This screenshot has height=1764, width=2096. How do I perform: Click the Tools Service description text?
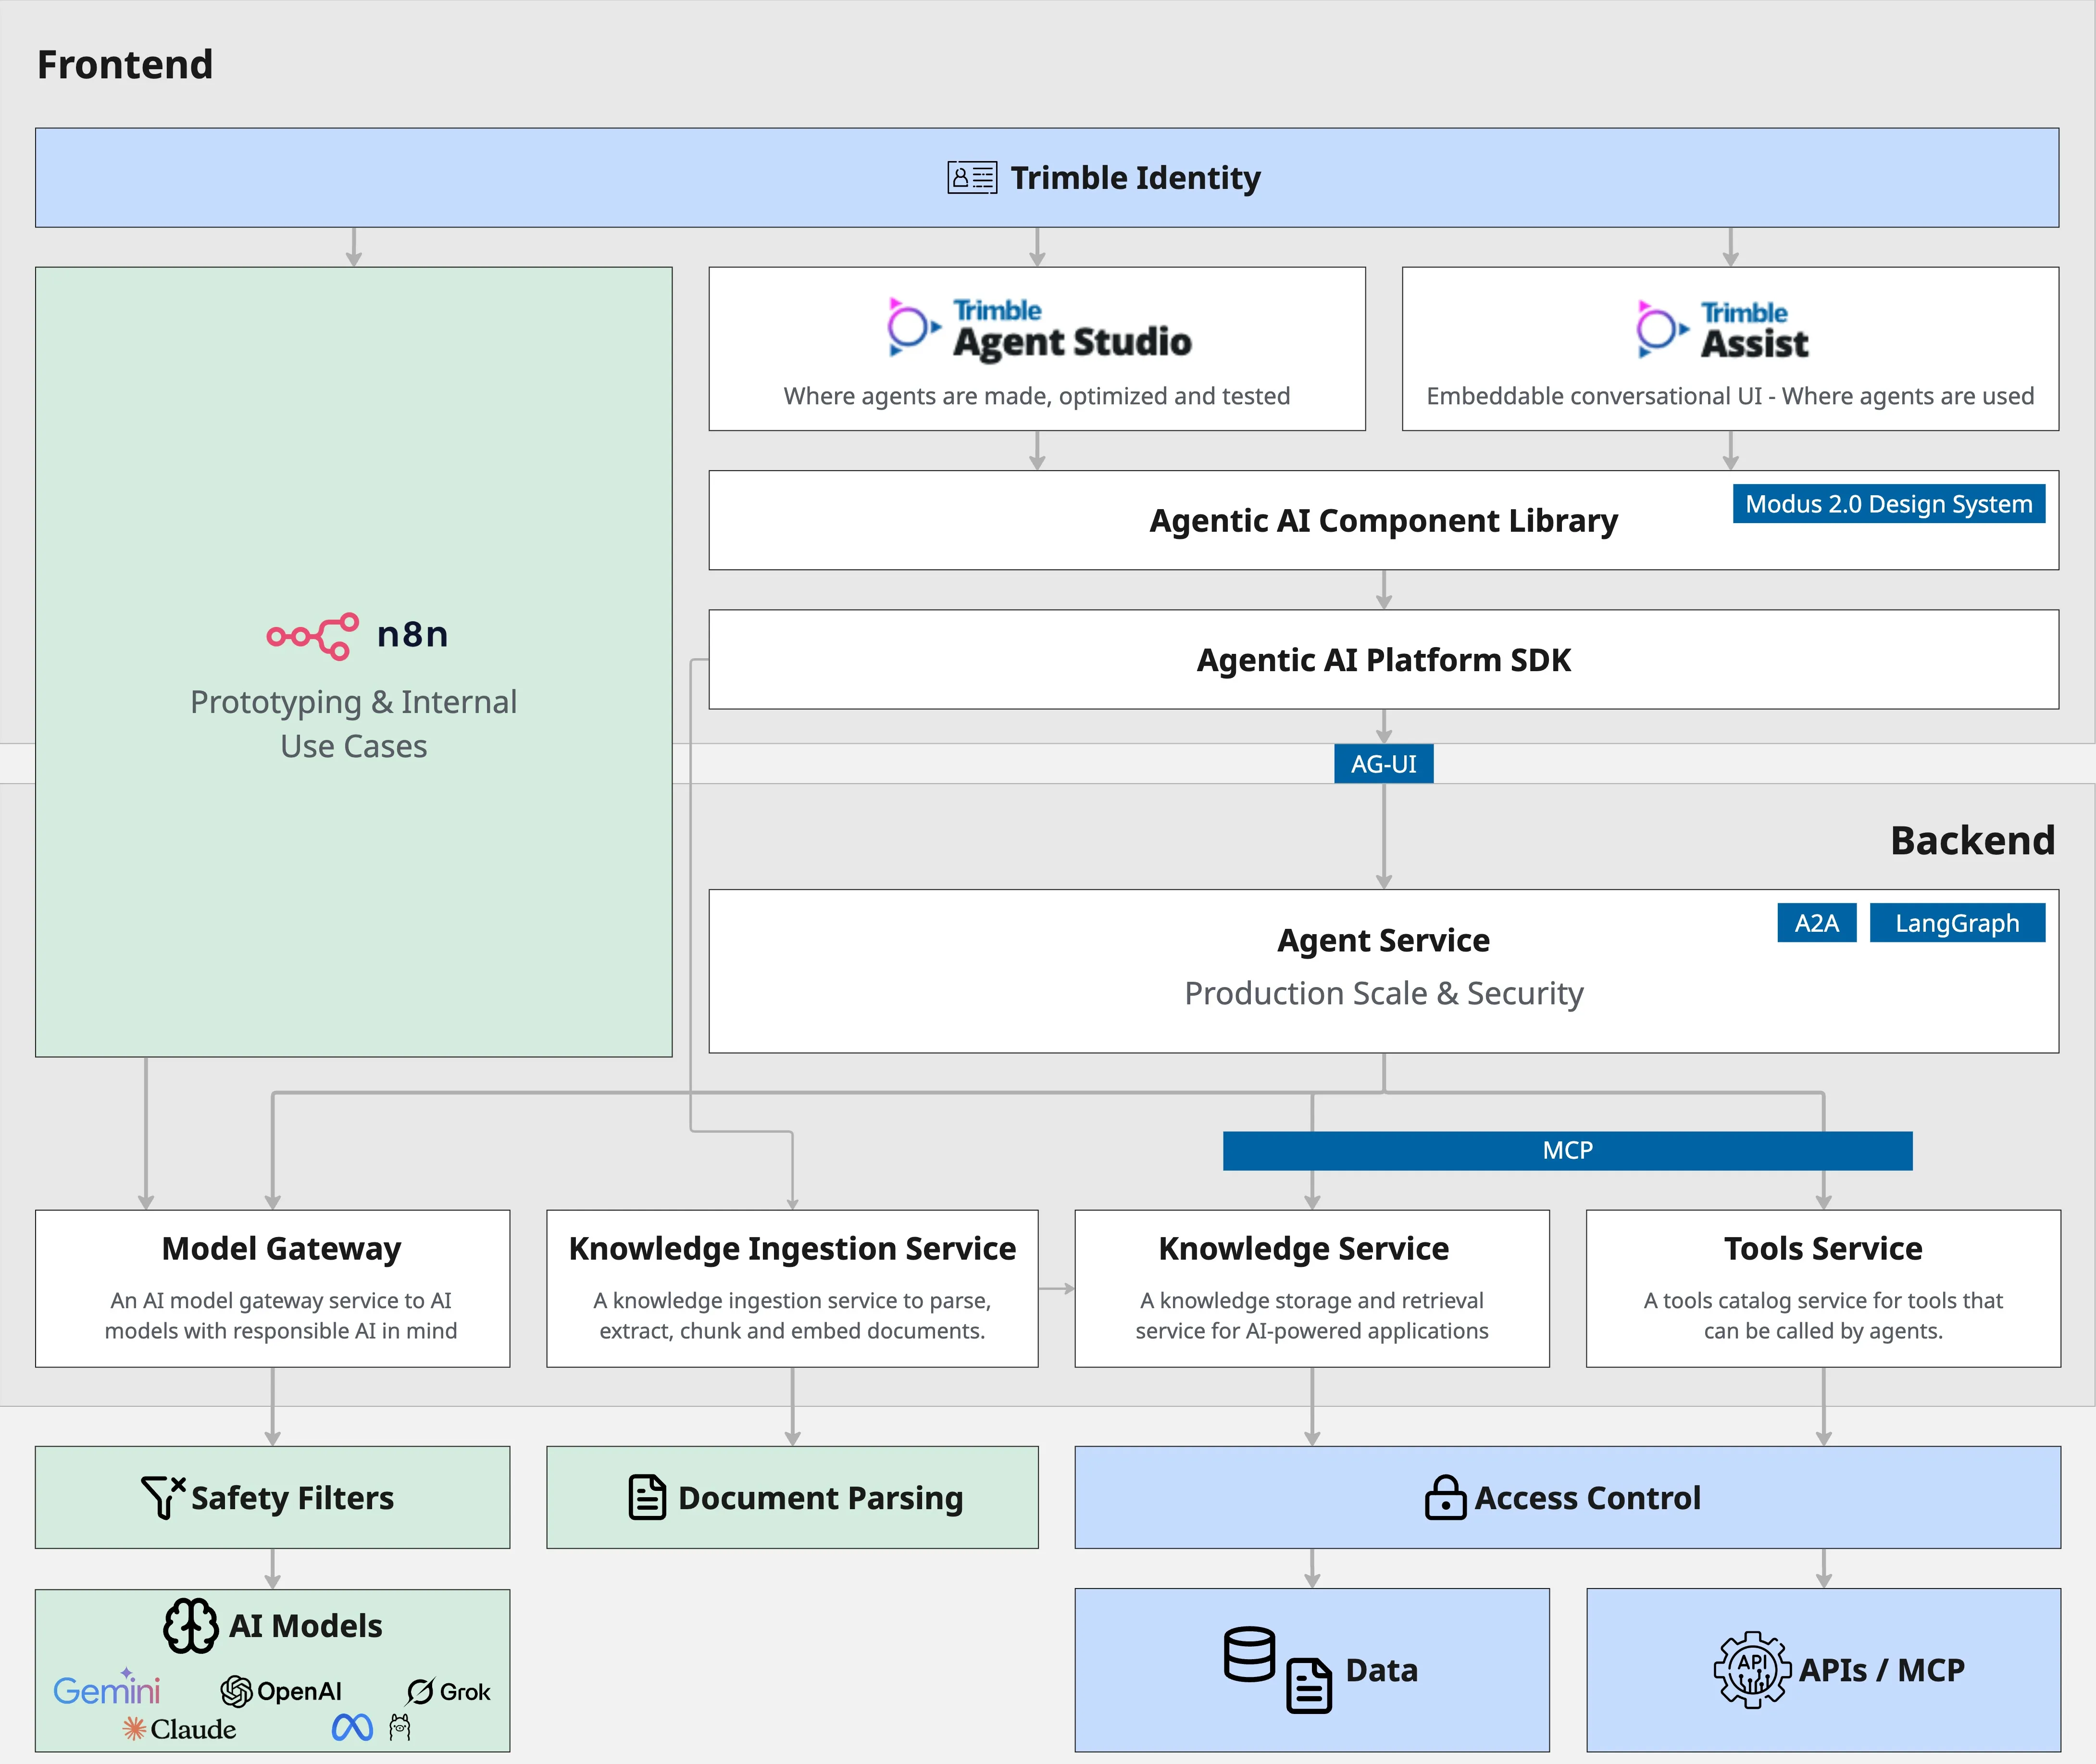click(x=1823, y=1315)
